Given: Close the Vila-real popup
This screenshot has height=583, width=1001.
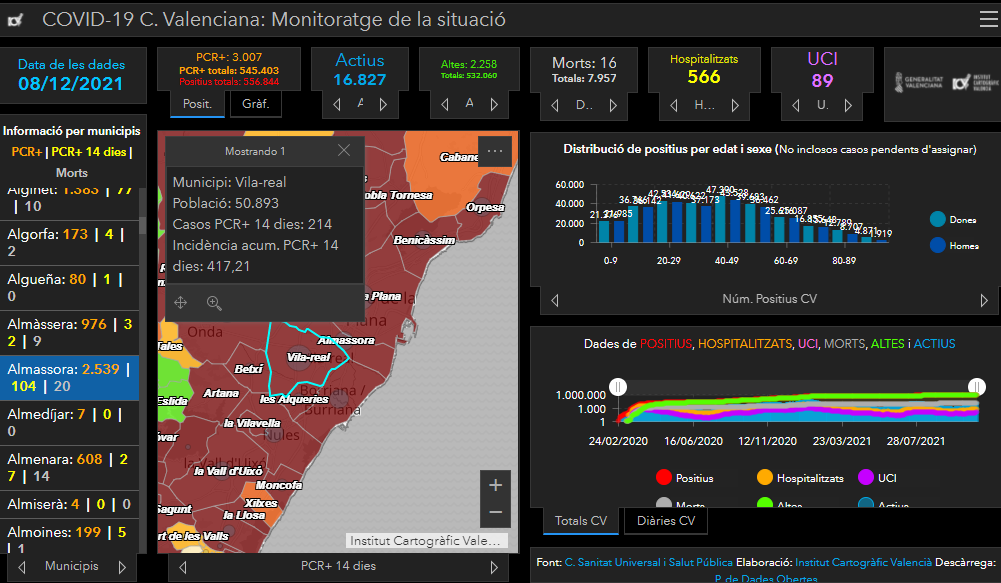Looking at the screenshot, I should (344, 151).
